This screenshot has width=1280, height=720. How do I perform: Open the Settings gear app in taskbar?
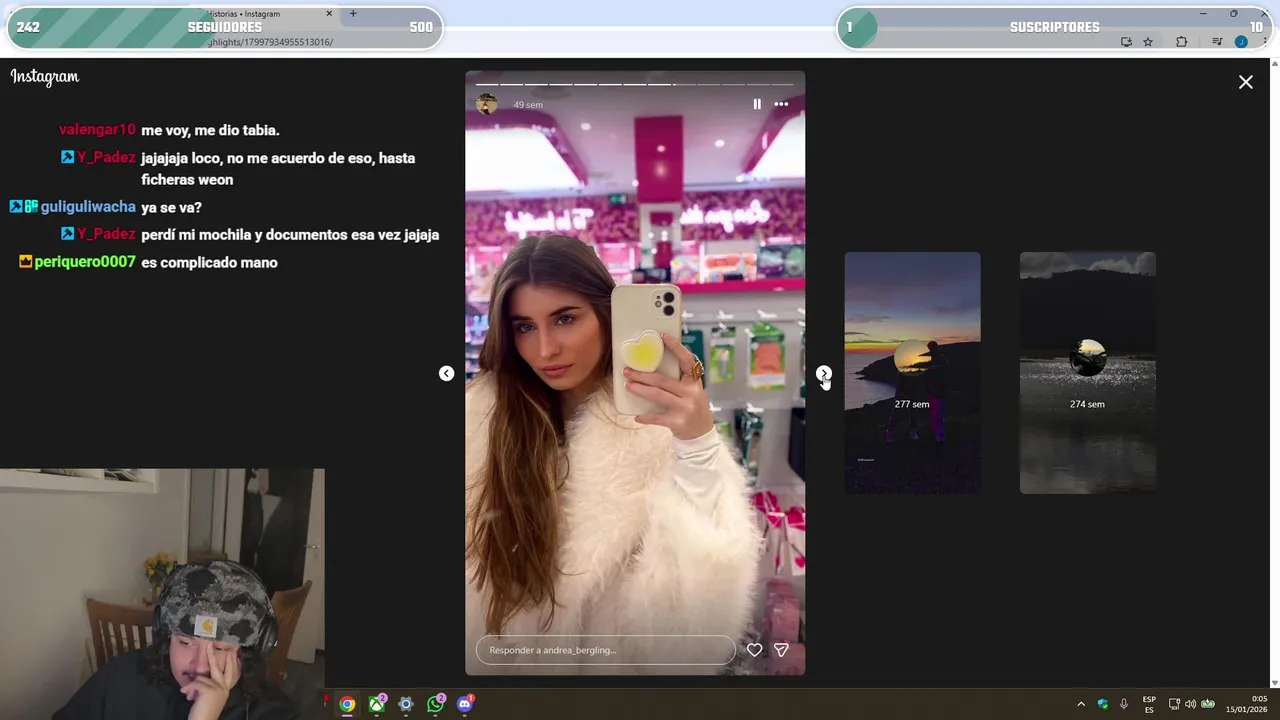406,704
